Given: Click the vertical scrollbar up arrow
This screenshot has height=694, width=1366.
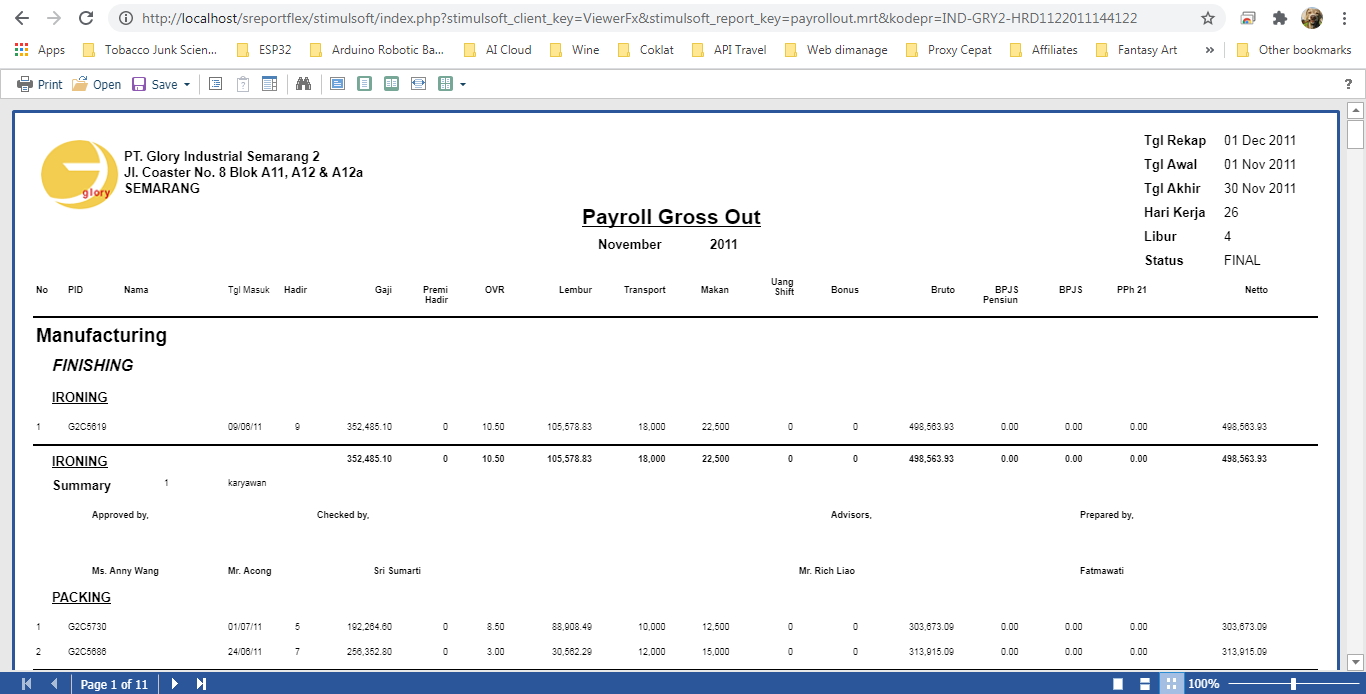Looking at the screenshot, I should (x=1356, y=109).
